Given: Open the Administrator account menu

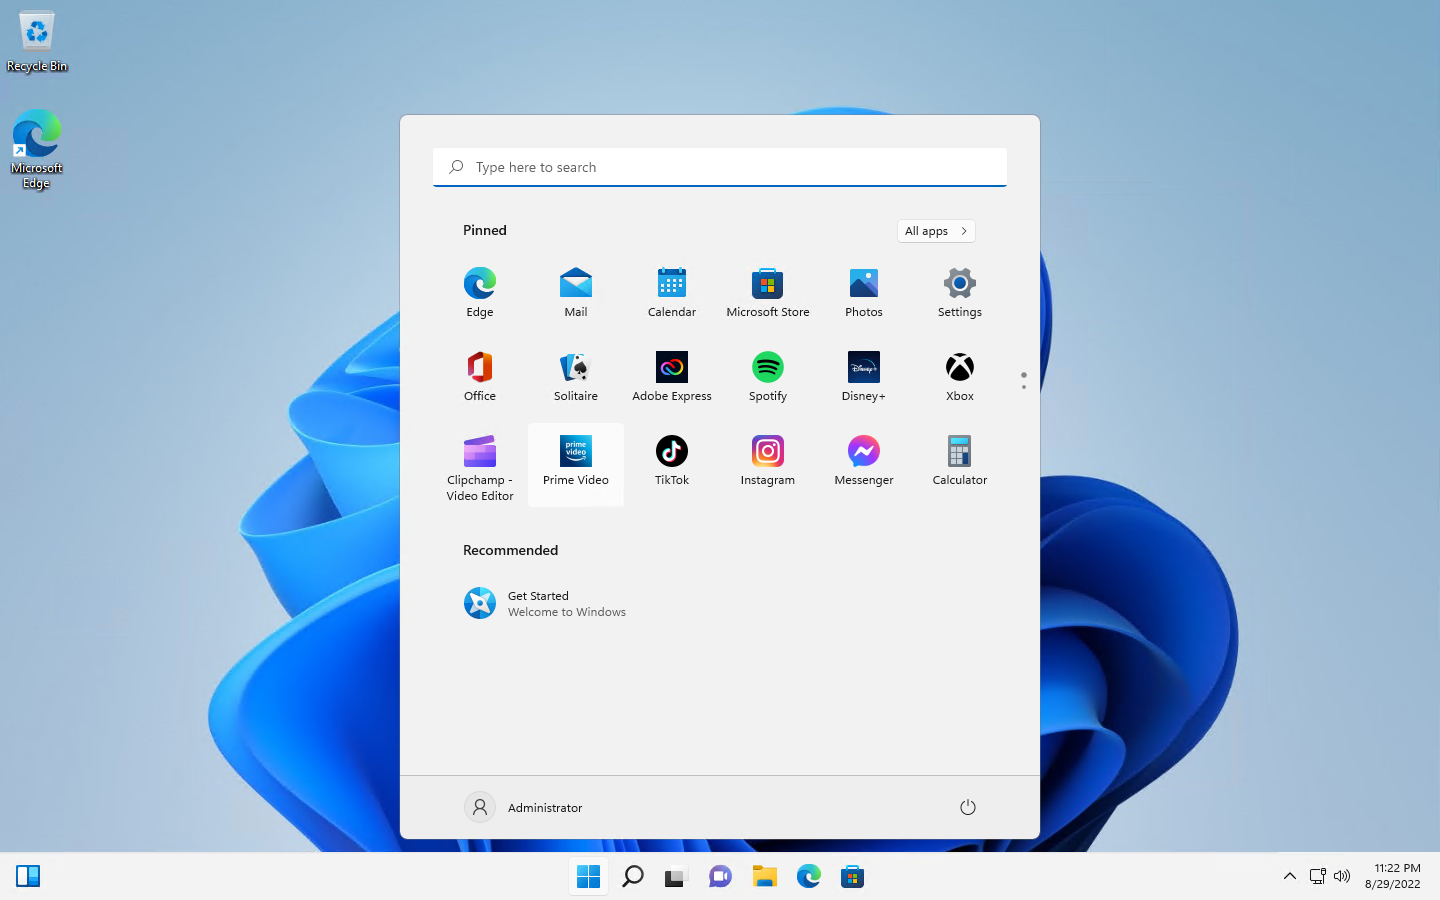Looking at the screenshot, I should (x=524, y=807).
